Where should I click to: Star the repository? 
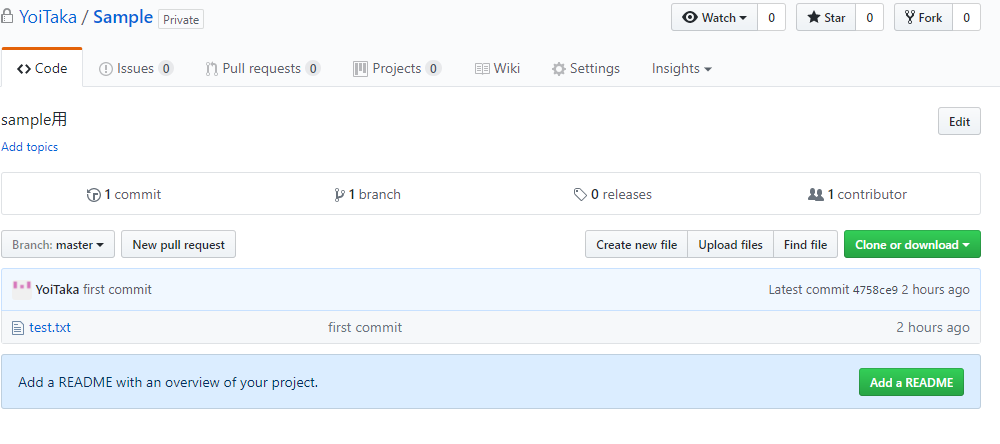pyautogui.click(x=826, y=17)
